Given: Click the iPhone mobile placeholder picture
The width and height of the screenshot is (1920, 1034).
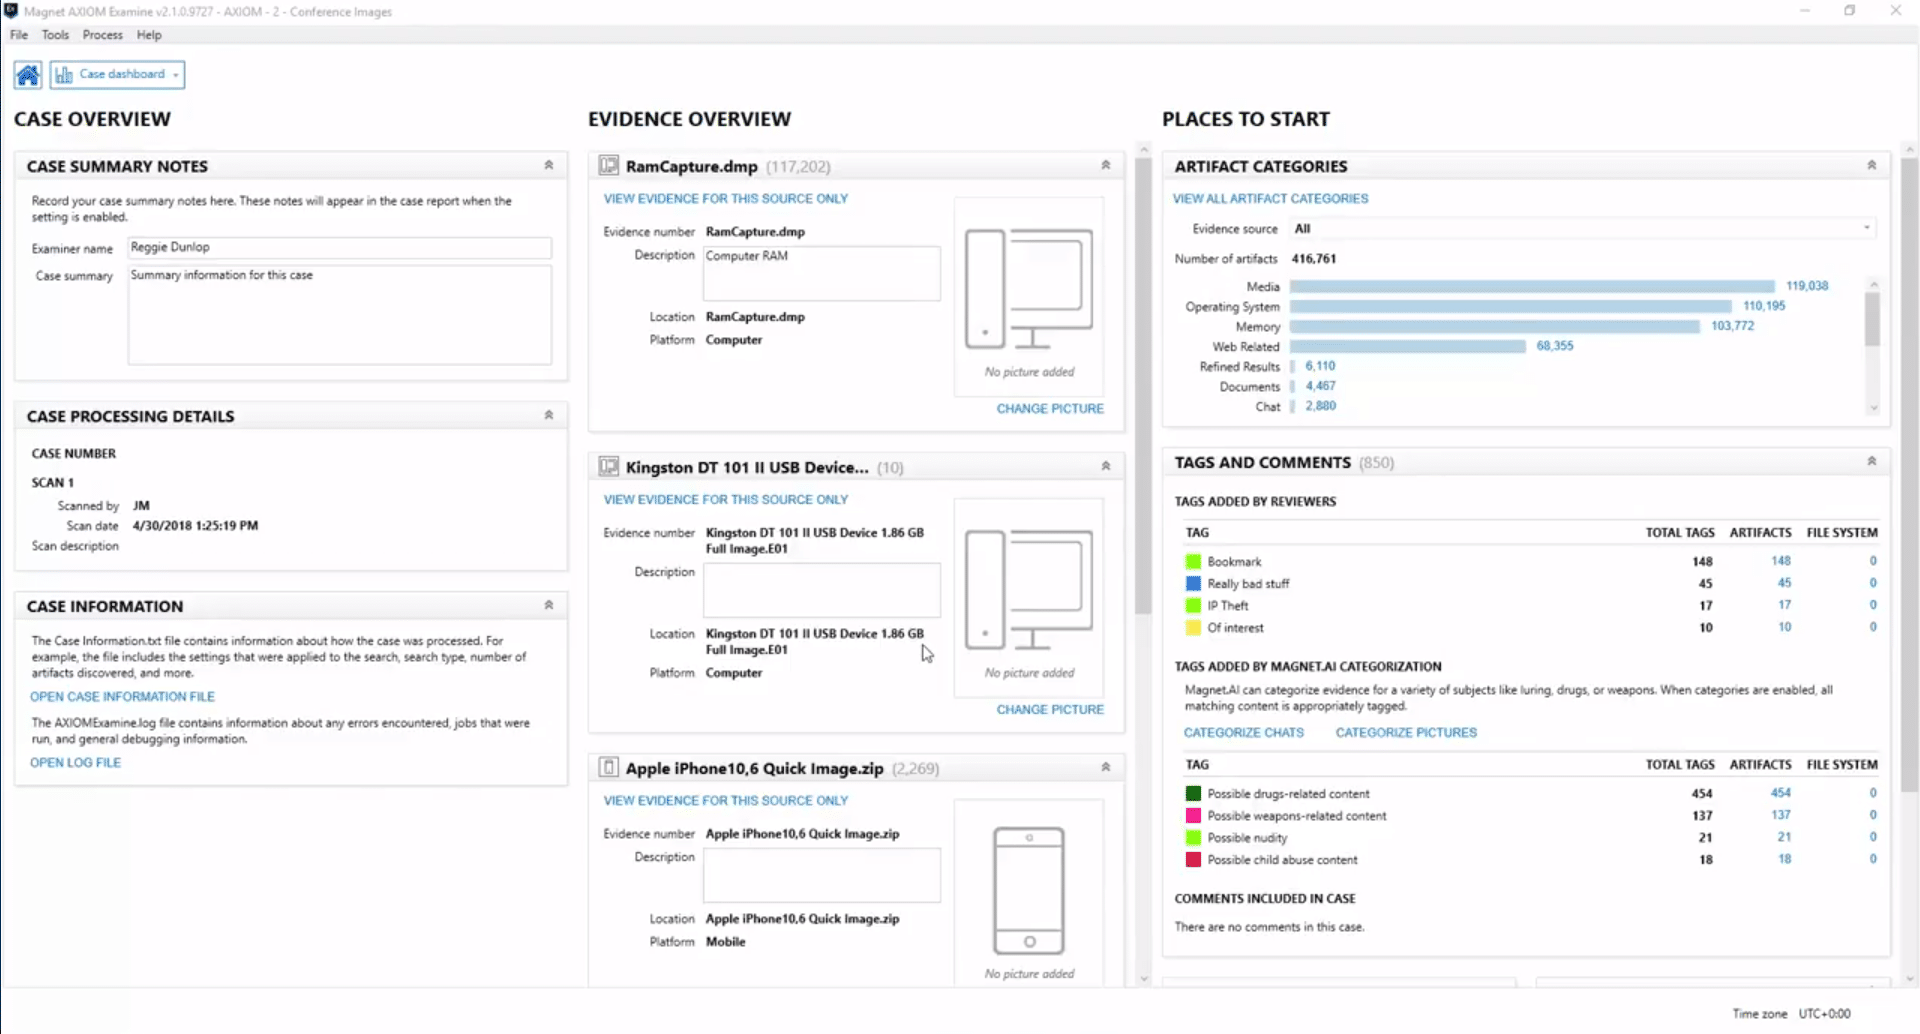Looking at the screenshot, I should point(1029,890).
